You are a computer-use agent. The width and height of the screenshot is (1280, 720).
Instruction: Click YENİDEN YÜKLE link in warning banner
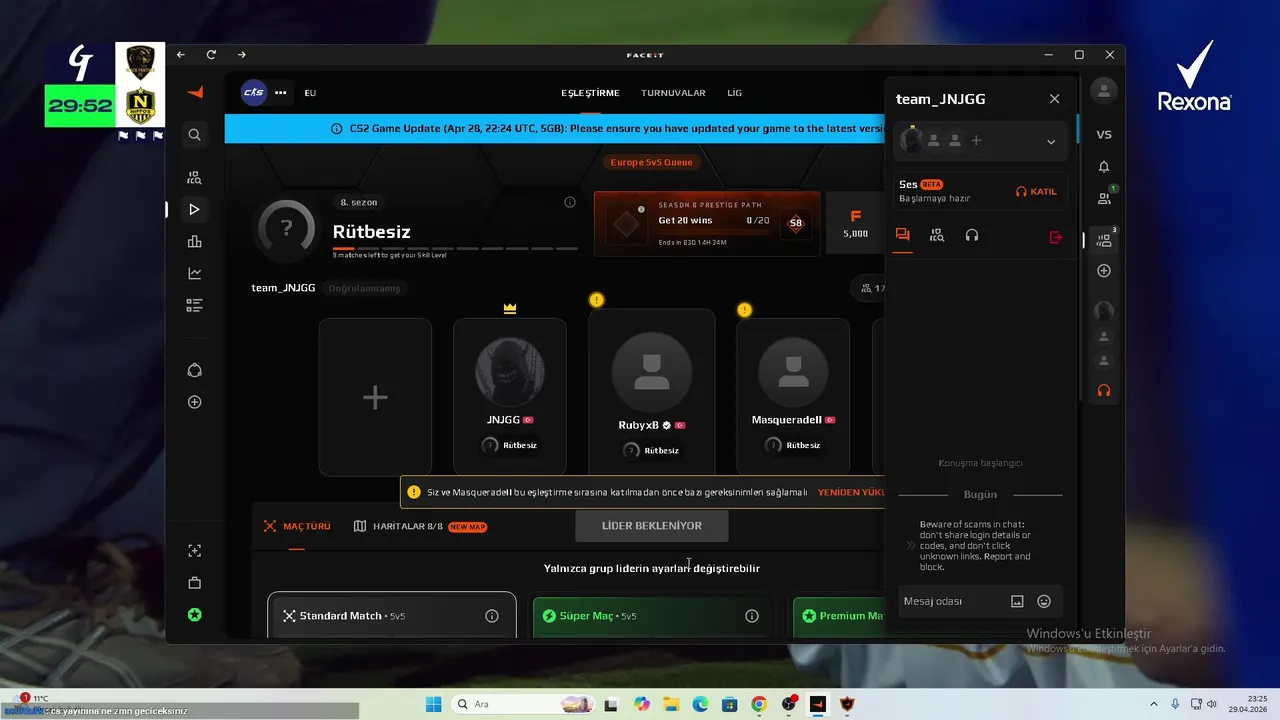pyautogui.click(x=851, y=492)
